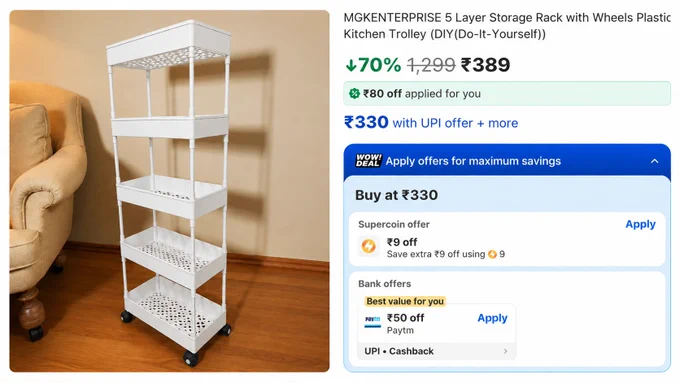Click the ₹80 off applied banner
Screen dimensions: 680x383
point(507,94)
